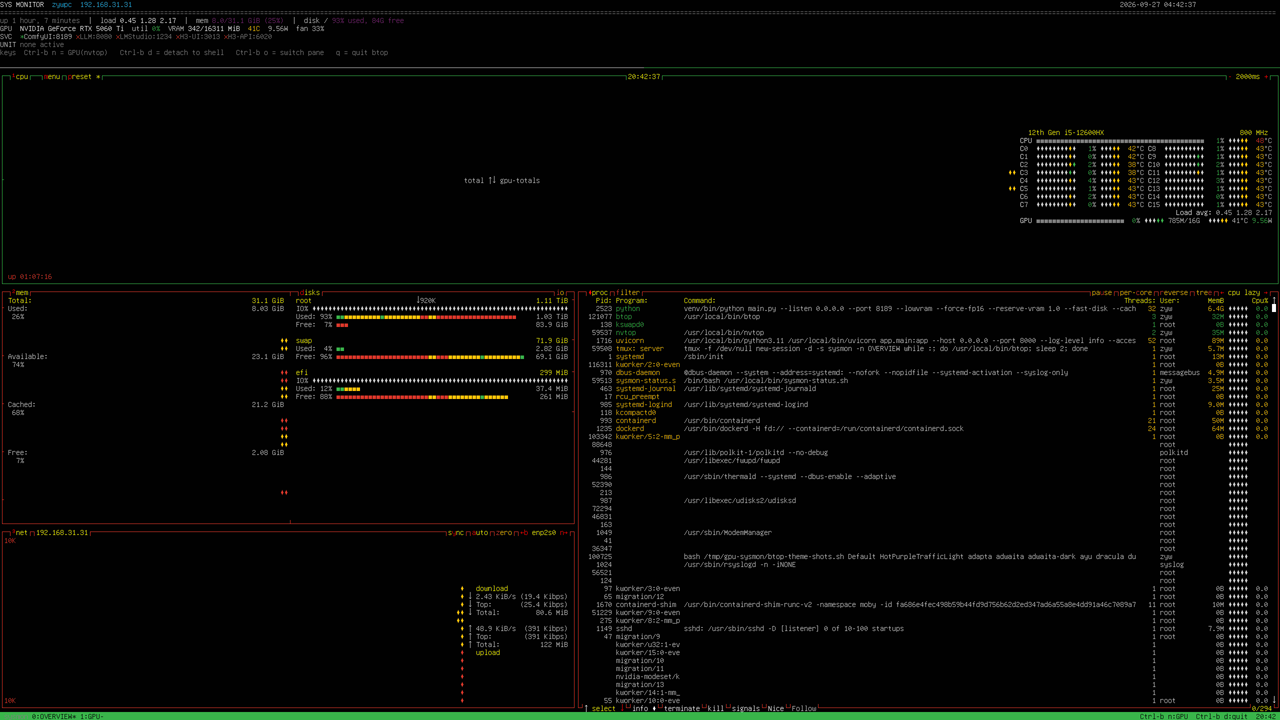This screenshot has width=1280, height=720.
Task: Change the cpu lazy sorting selector
Action: (x=1244, y=293)
